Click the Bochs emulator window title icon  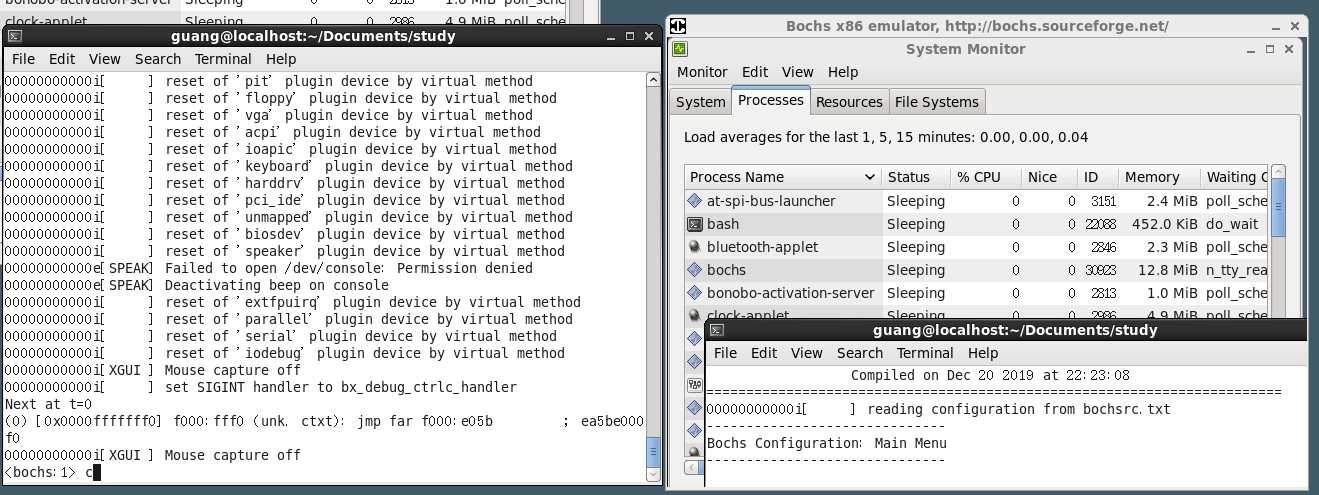[679, 26]
